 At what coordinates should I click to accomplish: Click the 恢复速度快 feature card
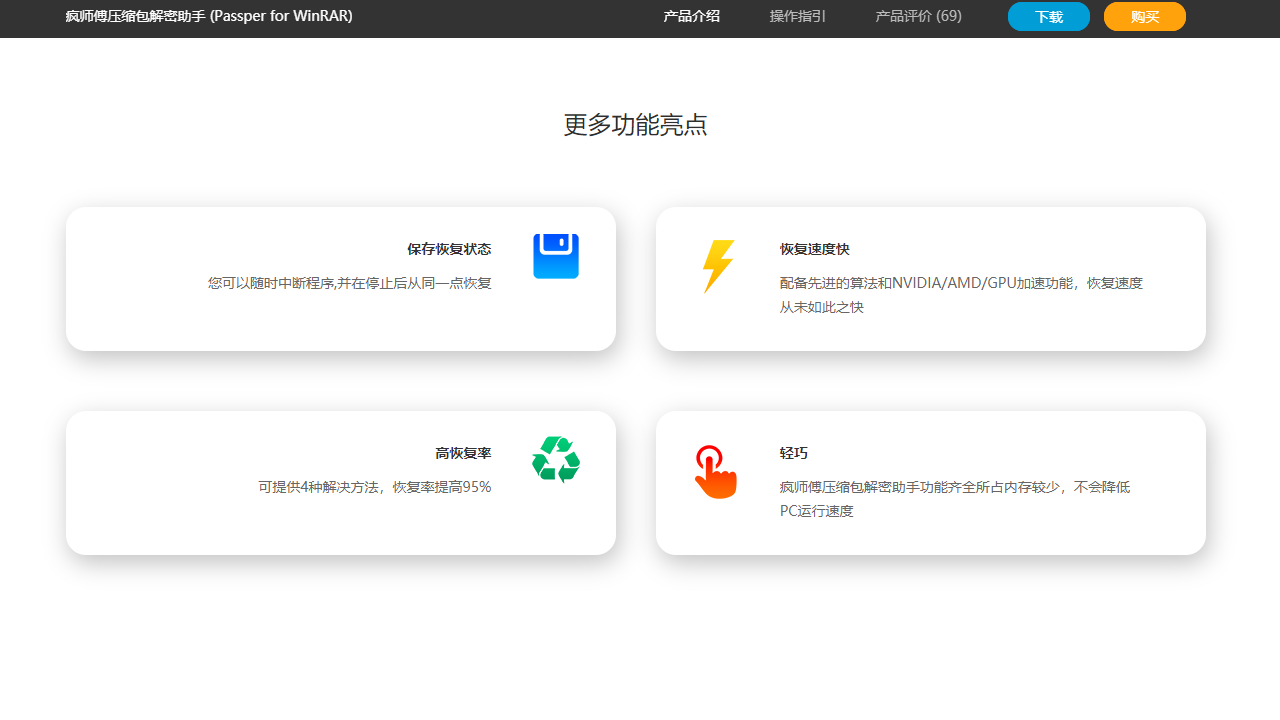tap(930, 278)
